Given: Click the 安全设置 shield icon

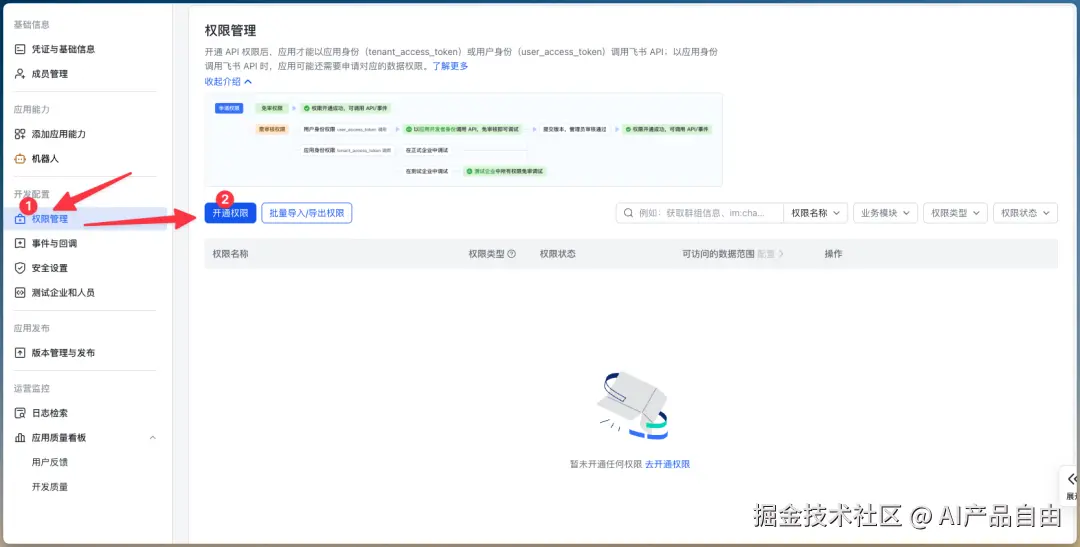Looking at the screenshot, I should (x=20, y=268).
